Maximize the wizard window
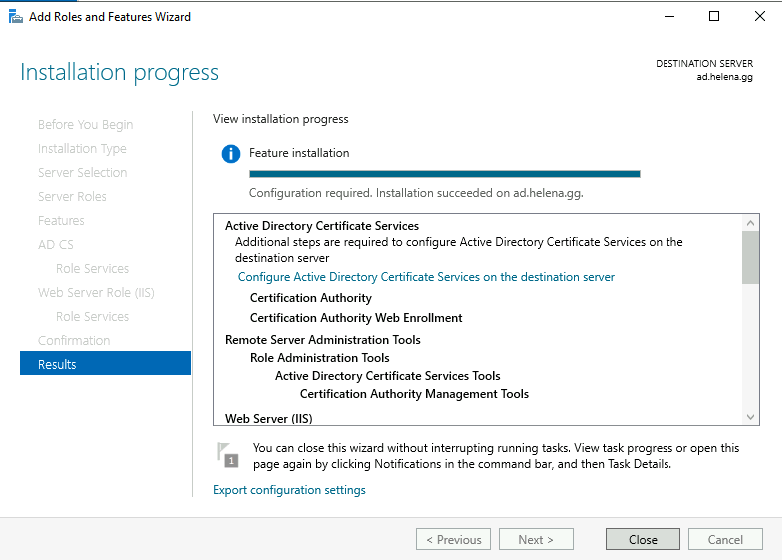 [713, 16]
